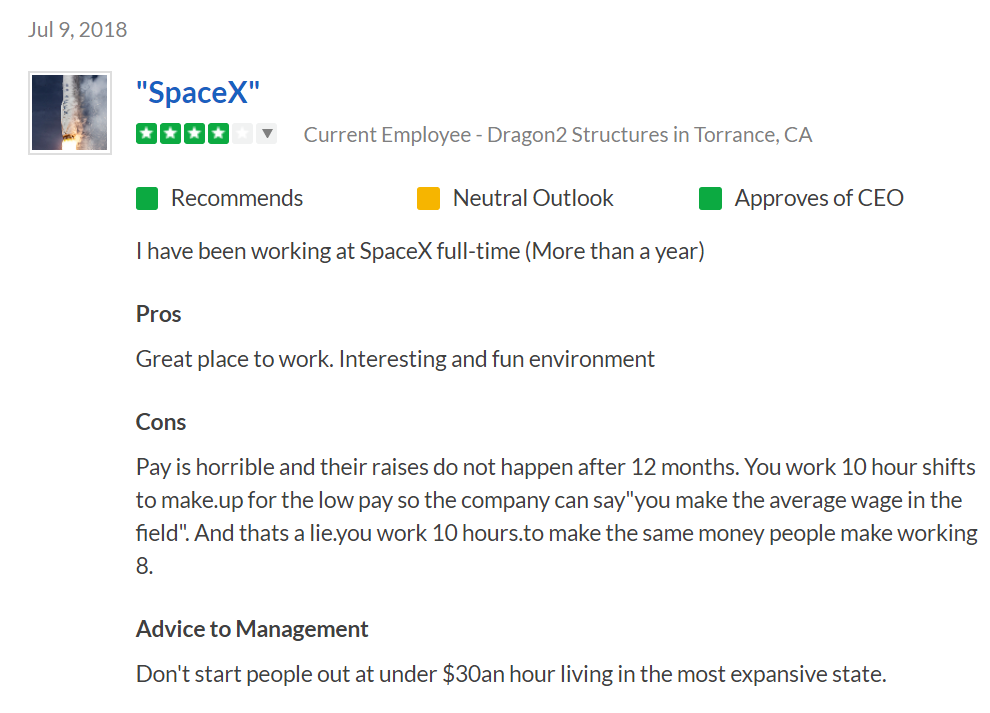This screenshot has height=713, width=990.
Task: Click the green Approves of CEO square
Action: point(710,198)
